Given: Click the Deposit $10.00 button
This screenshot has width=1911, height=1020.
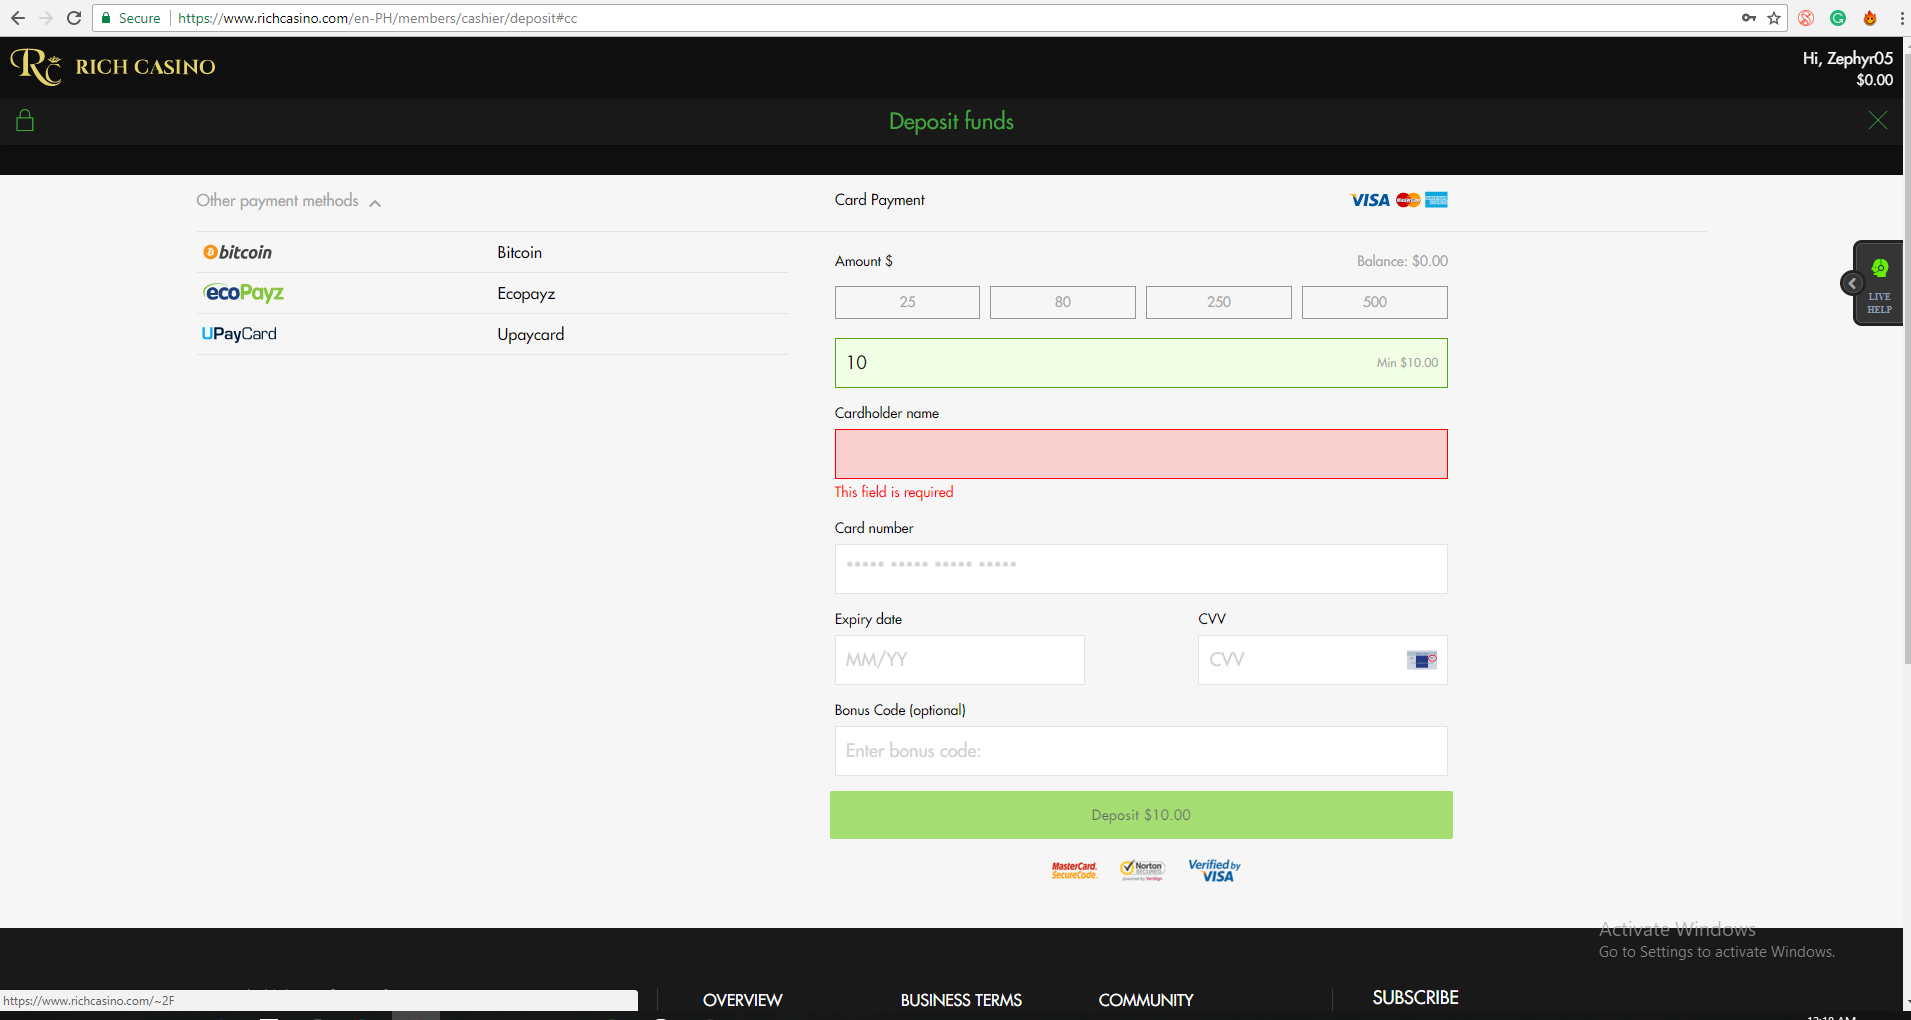Looking at the screenshot, I should click(1141, 815).
